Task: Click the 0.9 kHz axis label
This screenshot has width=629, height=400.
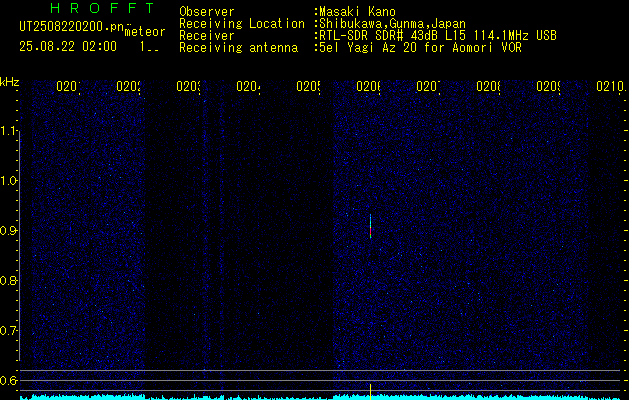Action: [7, 231]
